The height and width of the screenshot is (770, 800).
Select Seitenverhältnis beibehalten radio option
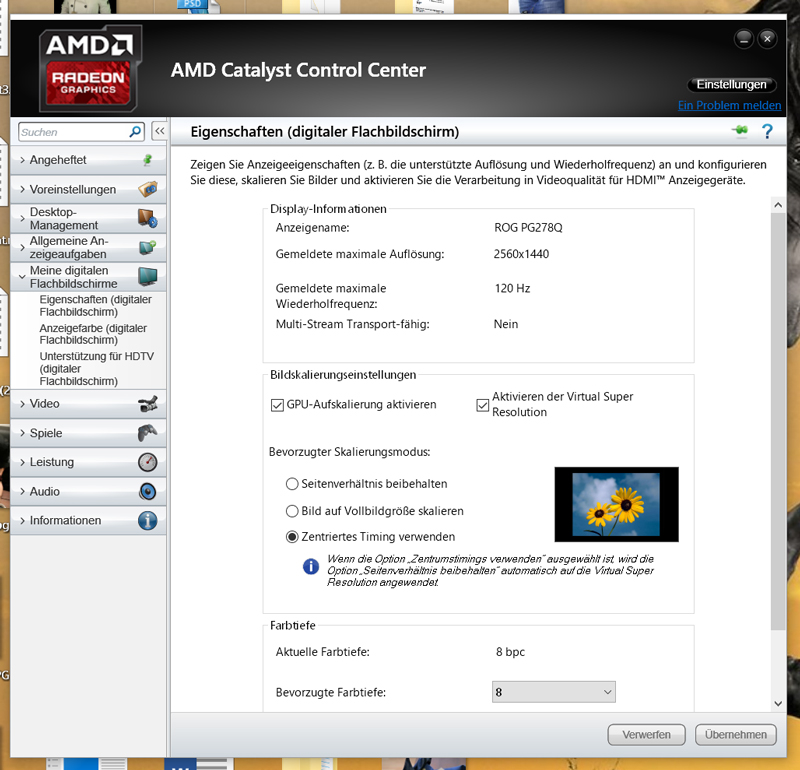292,484
